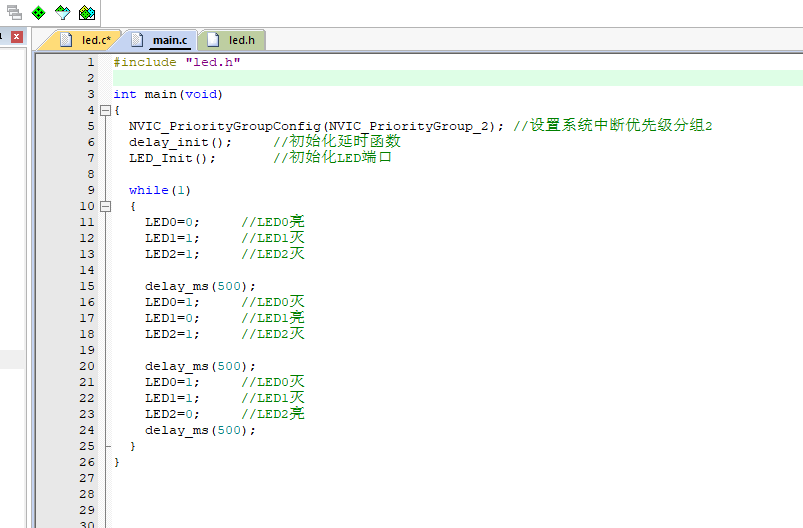Click line number 9 in the gutter
Image resolution: width=803 pixels, height=528 pixels.
point(91,191)
